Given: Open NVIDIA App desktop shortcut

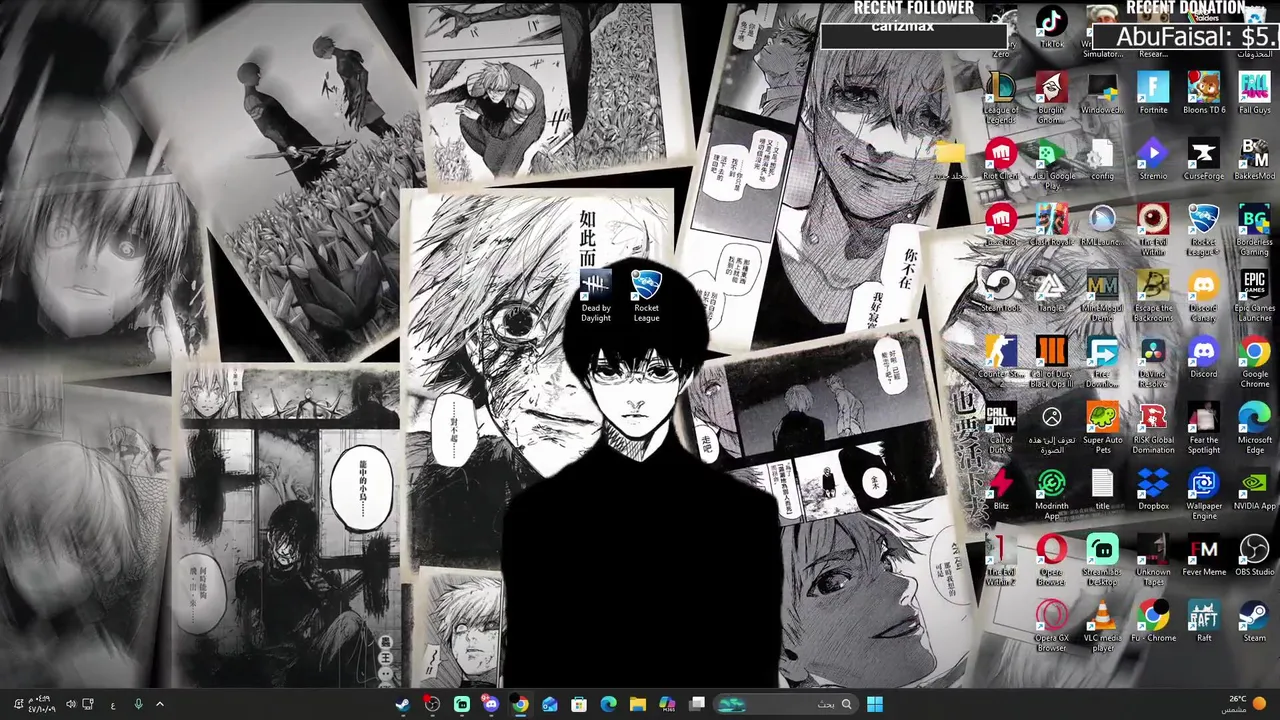Looking at the screenshot, I should click(x=1254, y=489).
